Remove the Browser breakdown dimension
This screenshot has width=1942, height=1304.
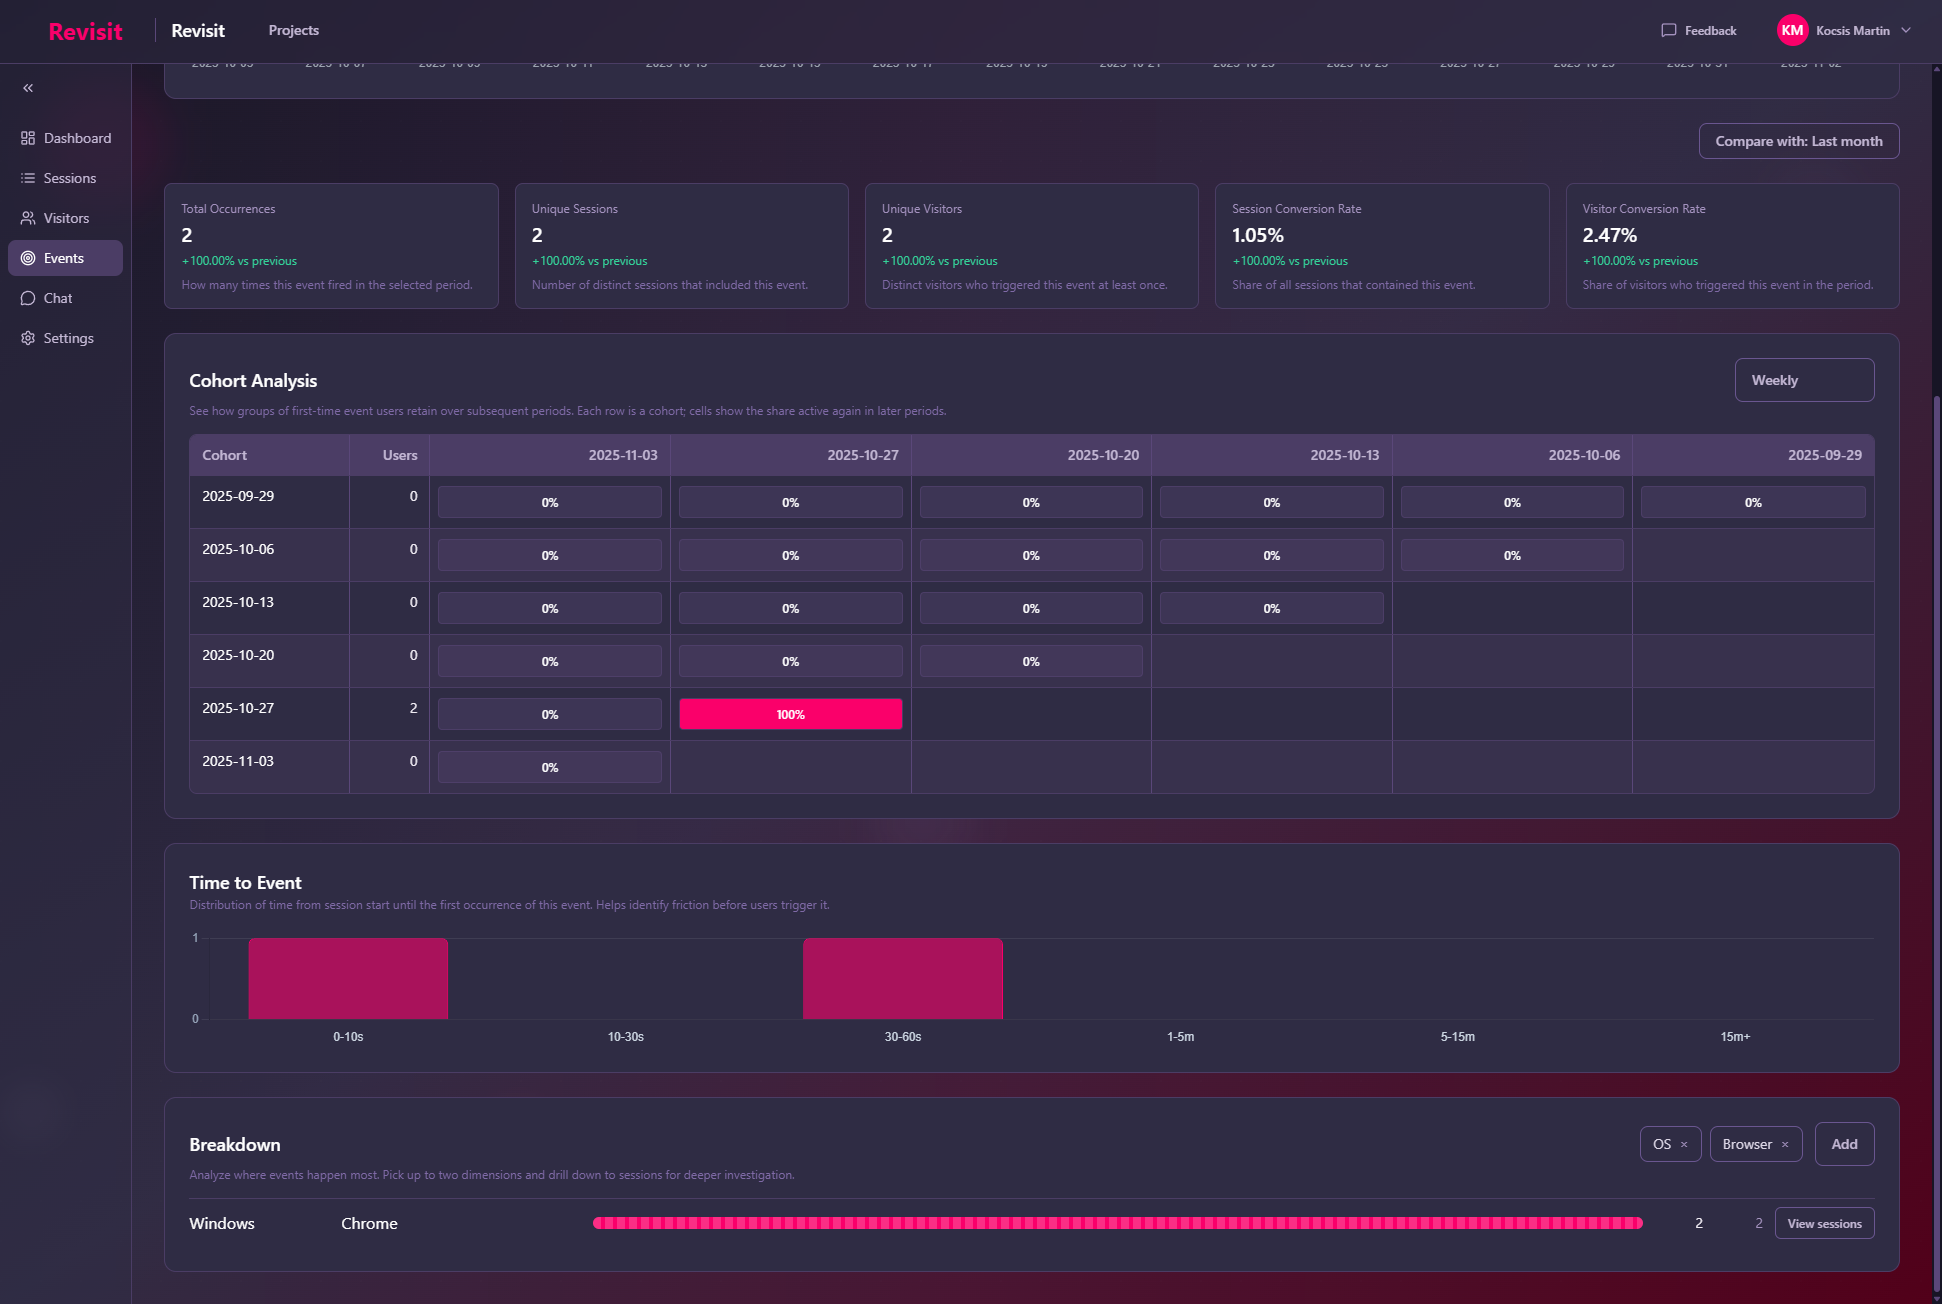pyautogui.click(x=1785, y=1144)
